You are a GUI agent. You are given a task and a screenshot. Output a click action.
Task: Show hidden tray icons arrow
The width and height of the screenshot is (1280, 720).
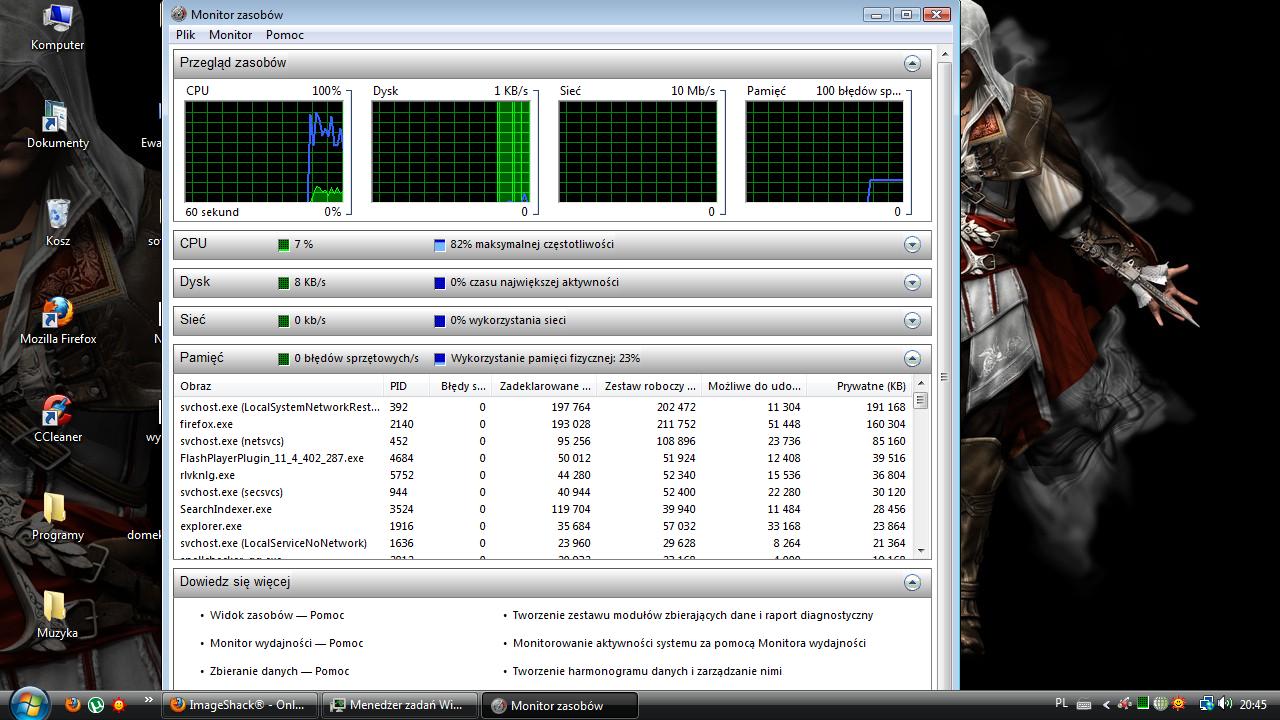click(x=1107, y=705)
